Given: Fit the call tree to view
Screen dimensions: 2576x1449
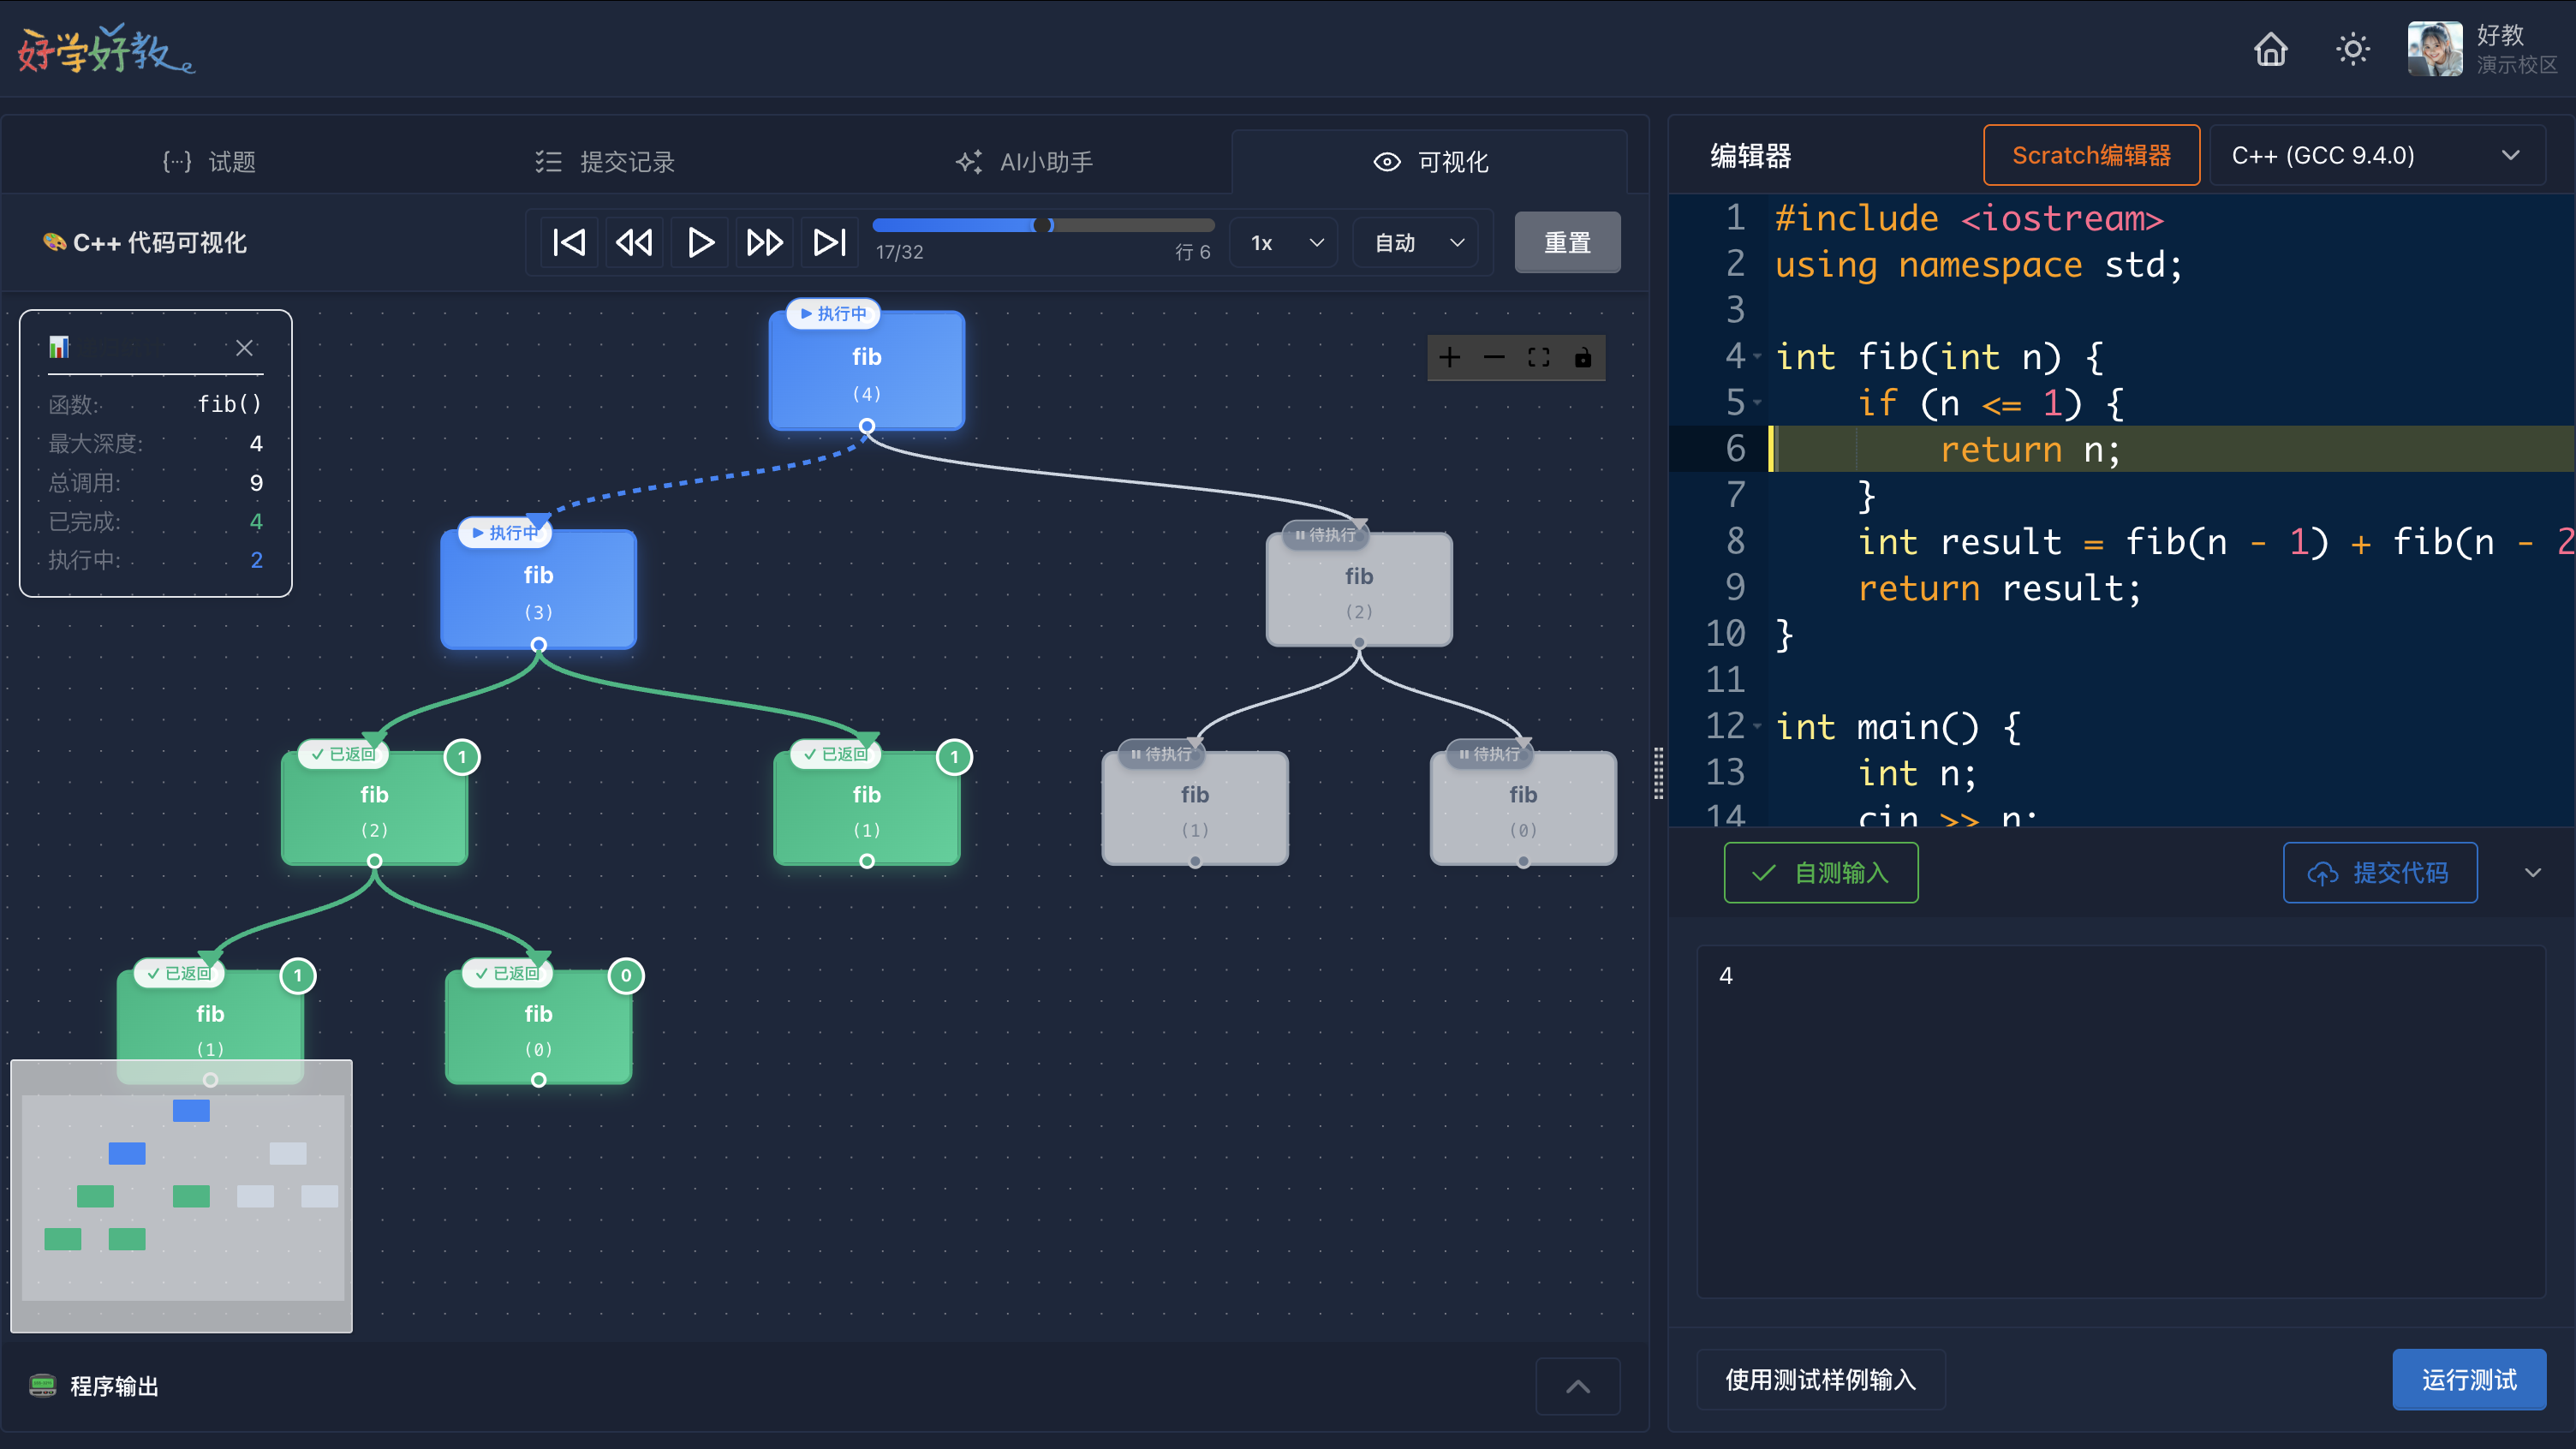Looking at the screenshot, I should pyautogui.click(x=1539, y=358).
